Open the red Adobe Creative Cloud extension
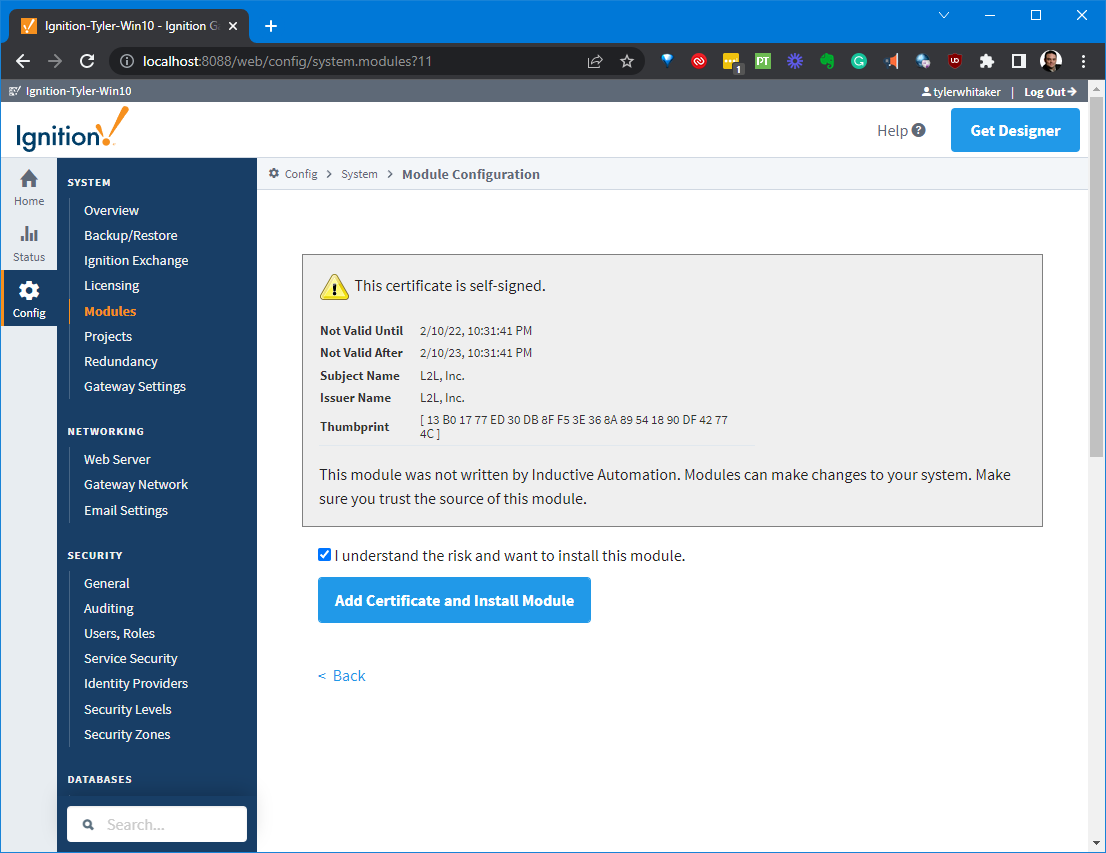This screenshot has height=853, width=1106. pyautogui.click(x=699, y=61)
